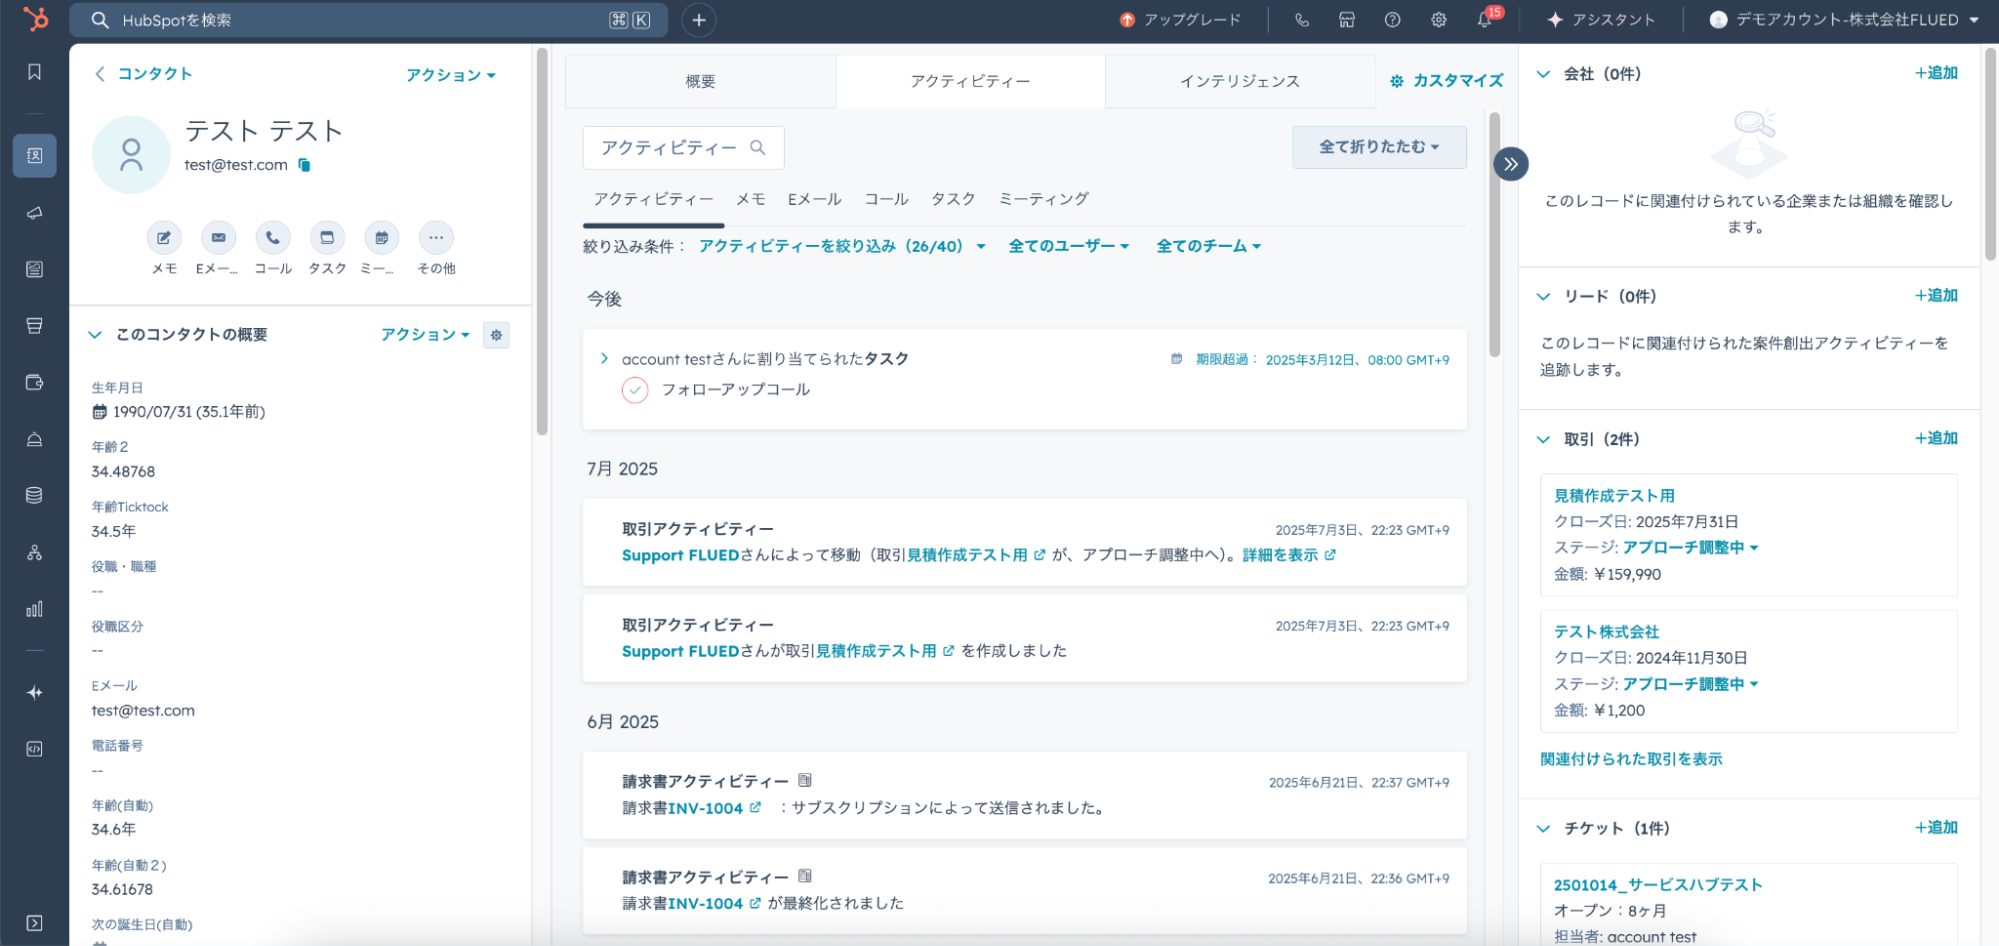Click the call (コール) phone icon
Viewport: 1999px width, 946px height.
(272, 238)
